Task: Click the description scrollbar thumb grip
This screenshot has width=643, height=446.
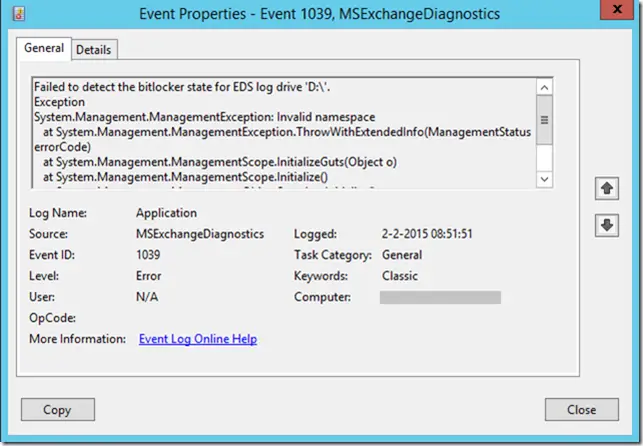Action: (x=544, y=120)
